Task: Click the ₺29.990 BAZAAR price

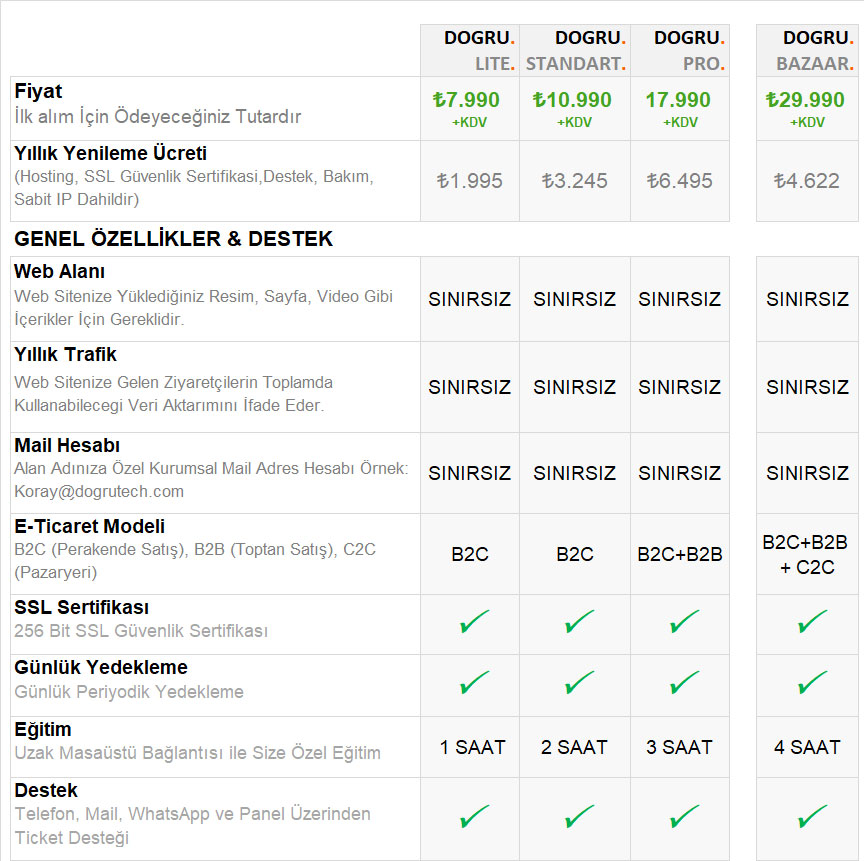Action: [x=805, y=100]
